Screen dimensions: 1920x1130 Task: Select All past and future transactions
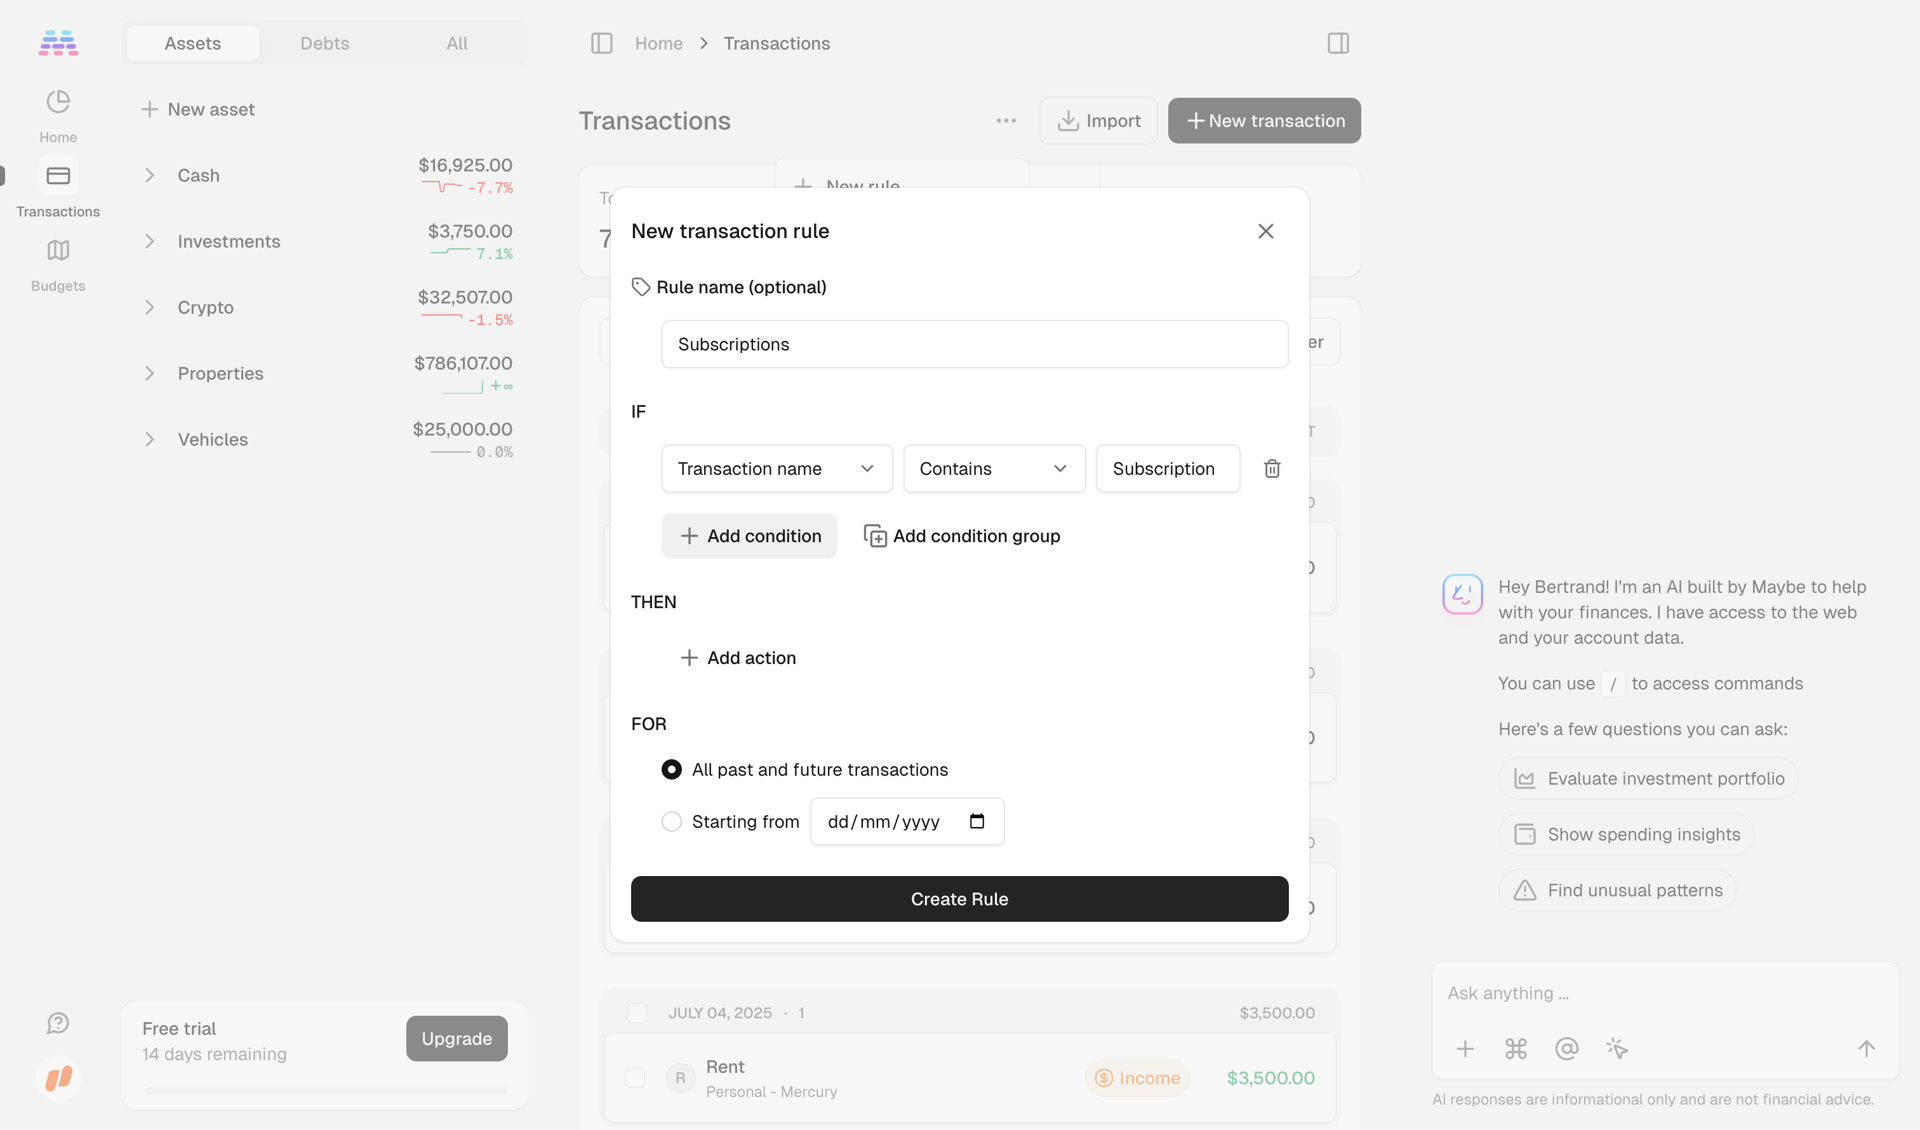[x=671, y=769]
